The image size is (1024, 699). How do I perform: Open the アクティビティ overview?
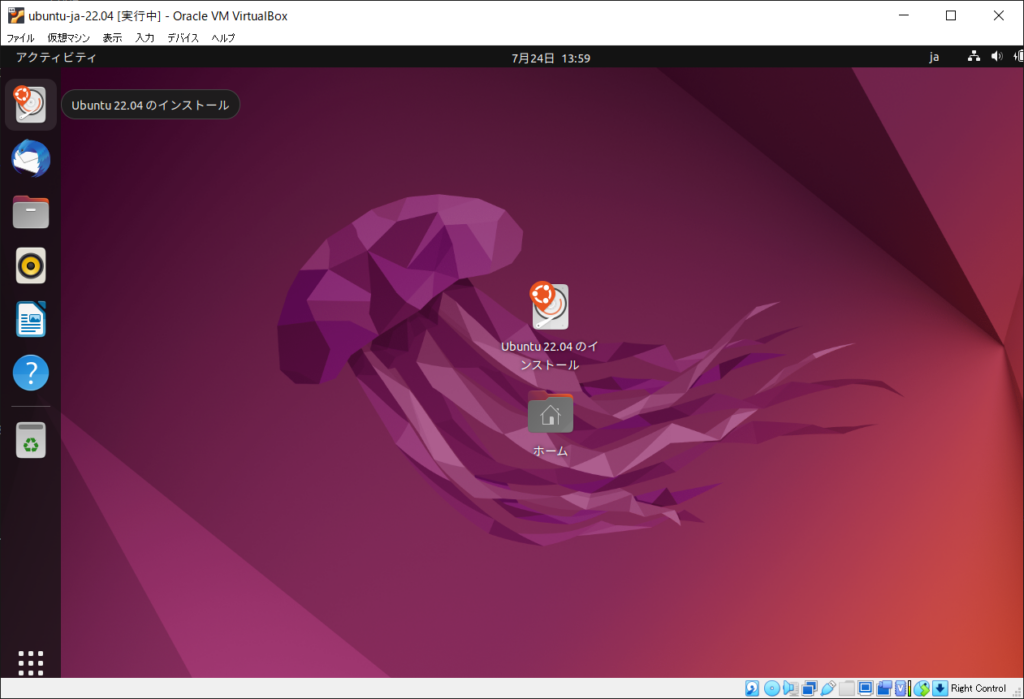point(56,57)
